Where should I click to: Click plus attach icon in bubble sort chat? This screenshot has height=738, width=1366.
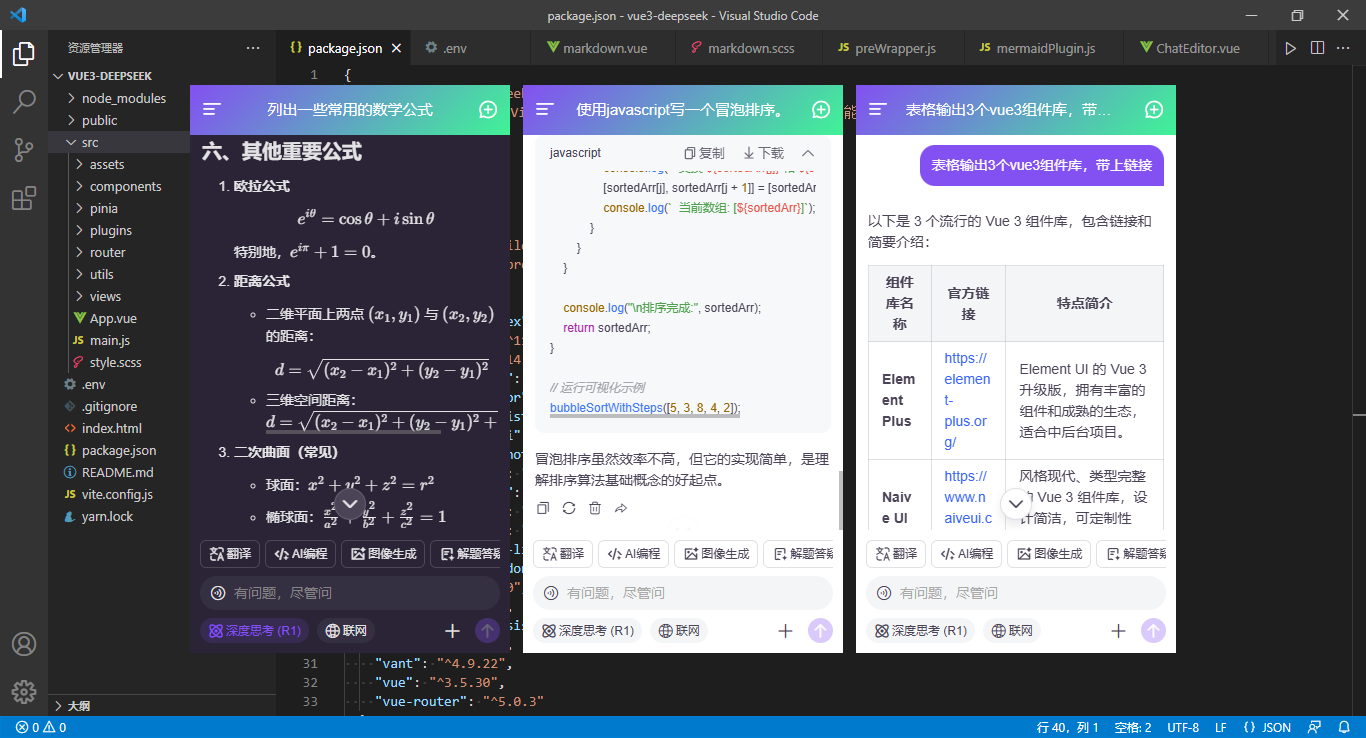tap(785, 631)
